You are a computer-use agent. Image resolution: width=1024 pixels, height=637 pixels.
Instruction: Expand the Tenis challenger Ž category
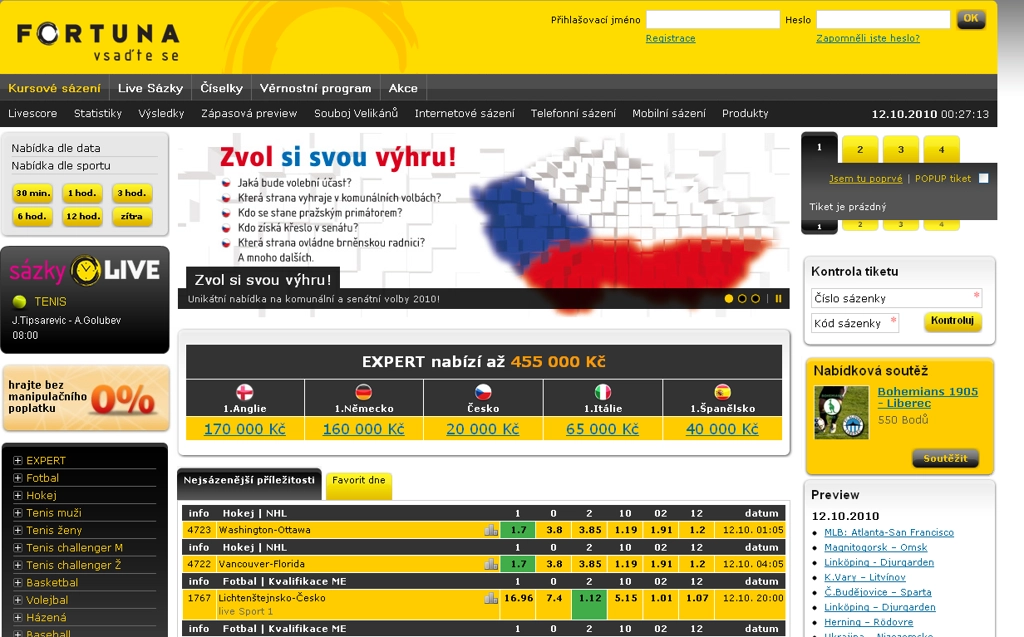point(18,565)
